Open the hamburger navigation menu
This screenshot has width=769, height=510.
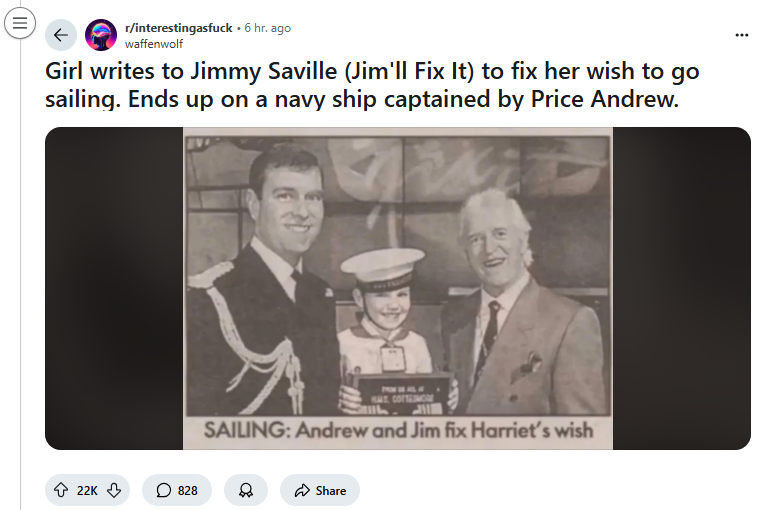(19, 23)
